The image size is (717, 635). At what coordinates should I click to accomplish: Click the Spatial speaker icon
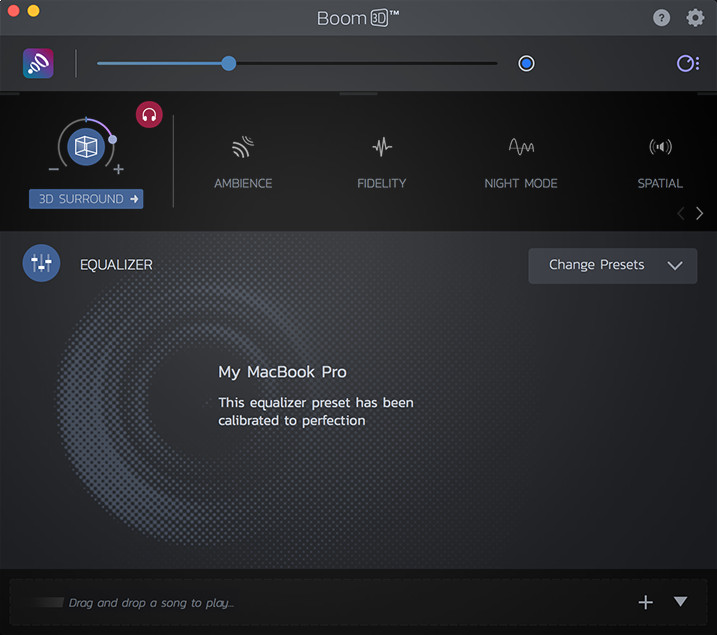click(660, 147)
